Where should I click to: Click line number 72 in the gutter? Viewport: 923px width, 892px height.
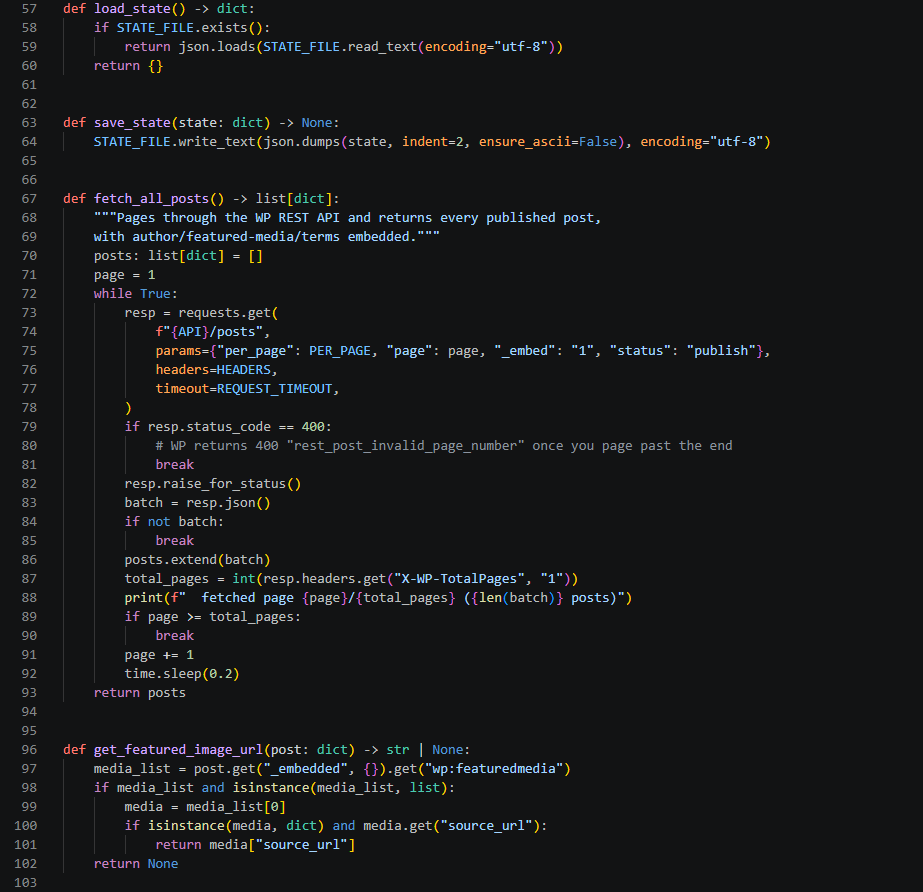pyautogui.click(x=29, y=293)
